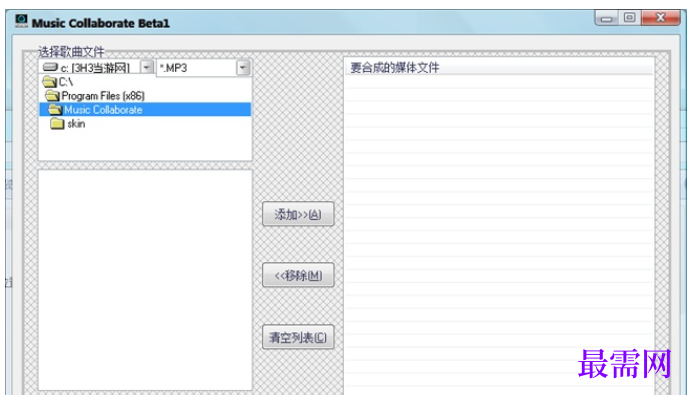Click the Music Collaborate app icon in title bar
The width and height of the screenshot is (690, 395).
[21, 21]
